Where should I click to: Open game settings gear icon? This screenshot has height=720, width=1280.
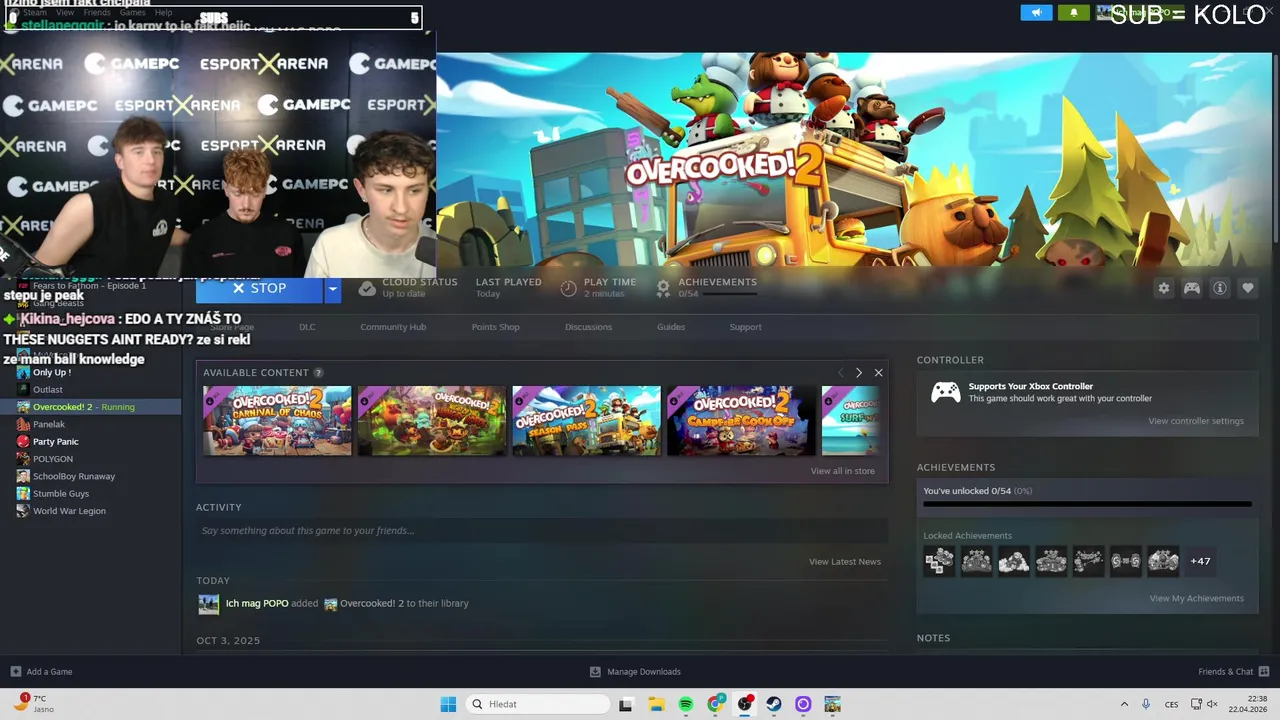[1164, 288]
